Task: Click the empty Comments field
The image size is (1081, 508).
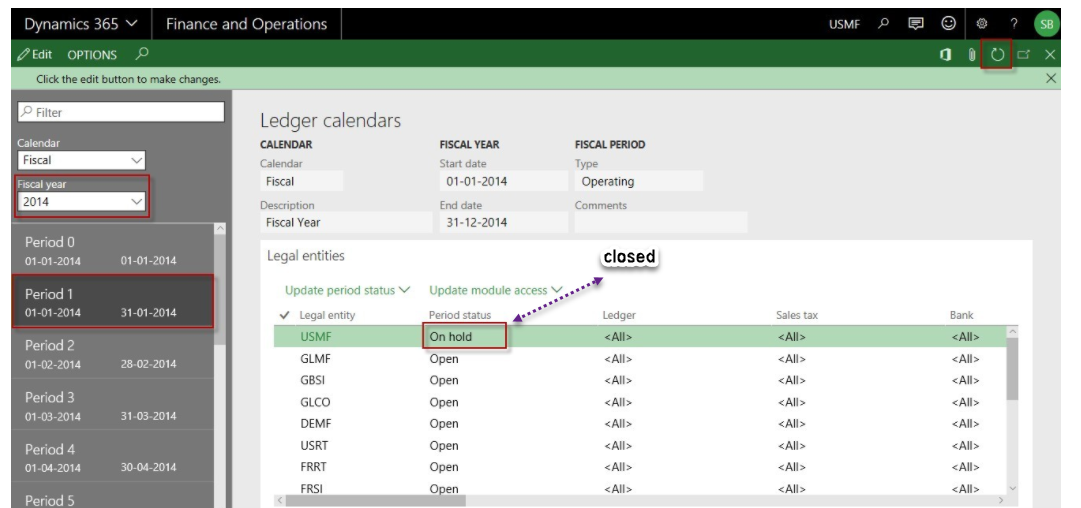Action: point(661,222)
